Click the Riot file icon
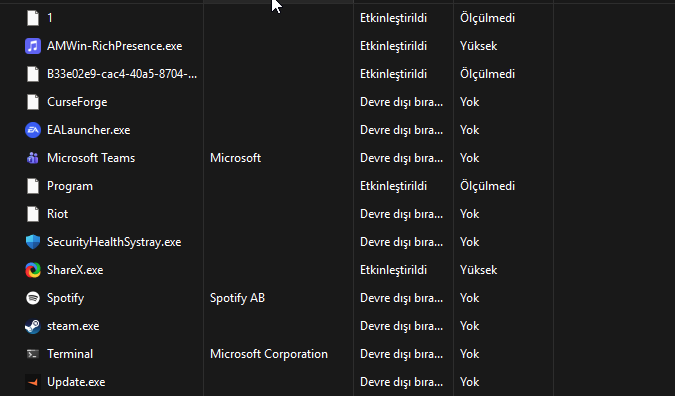Image resolution: width=675 pixels, height=396 pixels. [x=33, y=214]
